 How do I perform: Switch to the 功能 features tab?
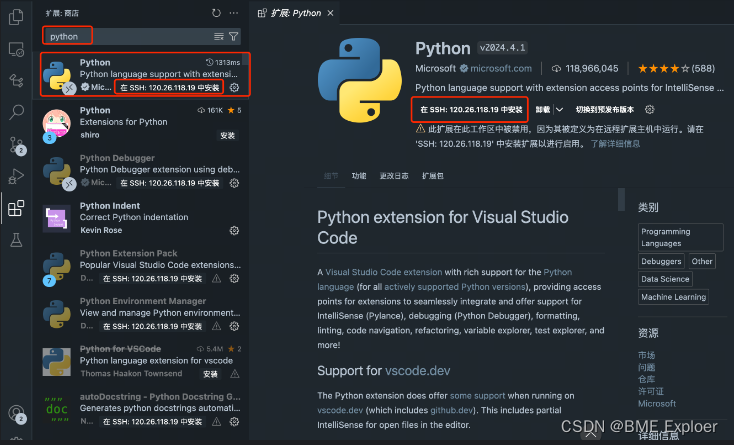click(x=359, y=176)
